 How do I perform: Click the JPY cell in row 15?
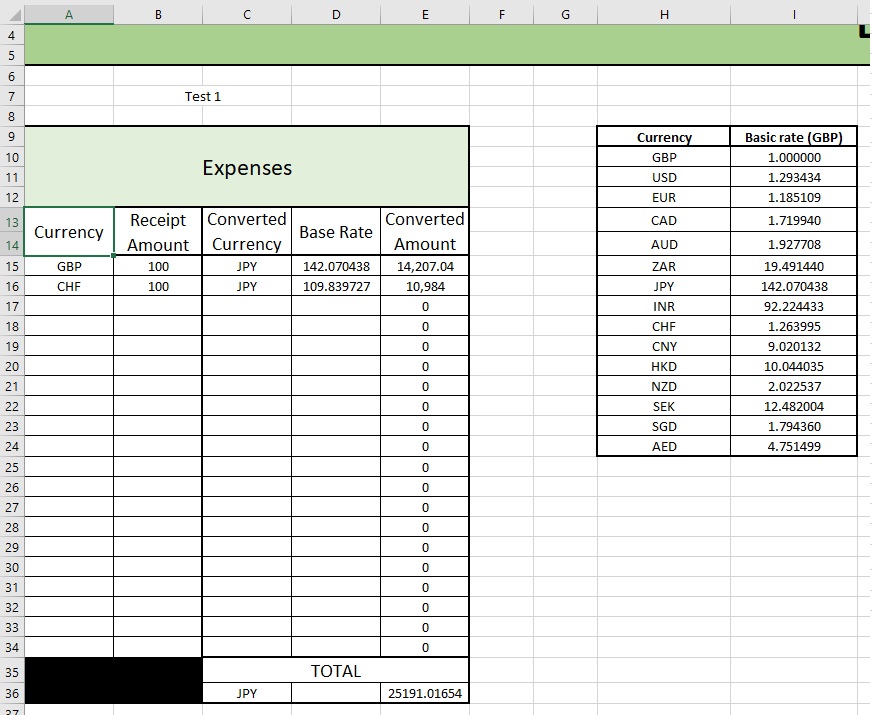pyautogui.click(x=247, y=266)
